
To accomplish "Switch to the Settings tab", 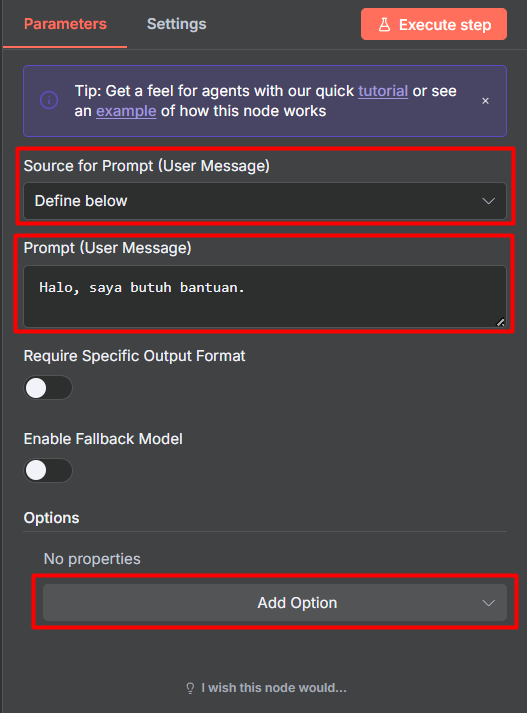I will 176,24.
